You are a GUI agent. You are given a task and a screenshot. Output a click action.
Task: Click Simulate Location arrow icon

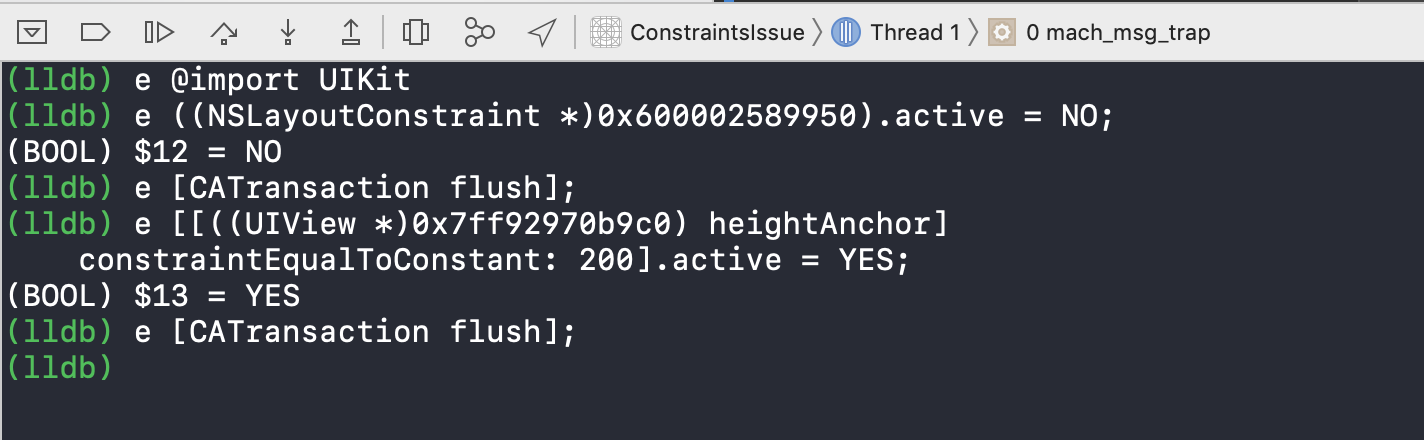(541, 33)
